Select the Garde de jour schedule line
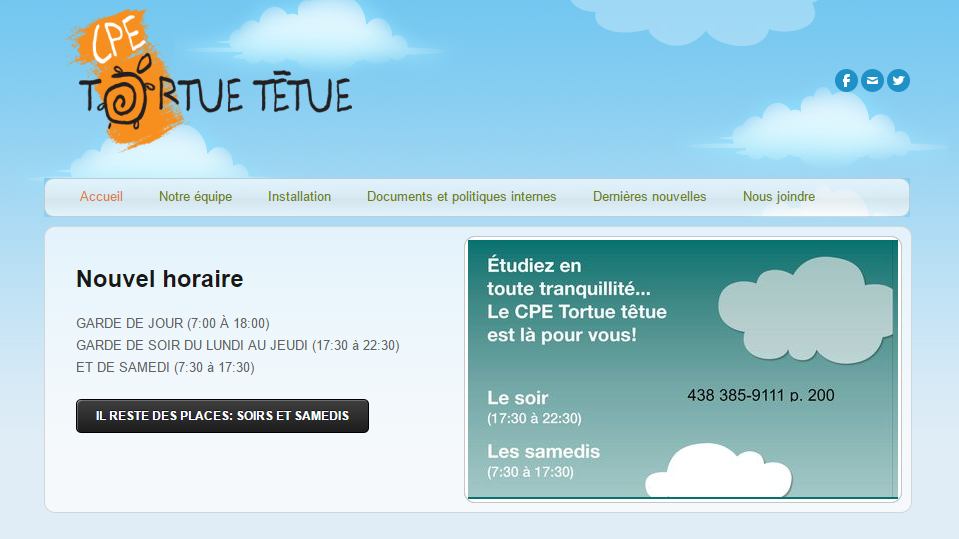The height and width of the screenshot is (539, 959). (x=172, y=323)
